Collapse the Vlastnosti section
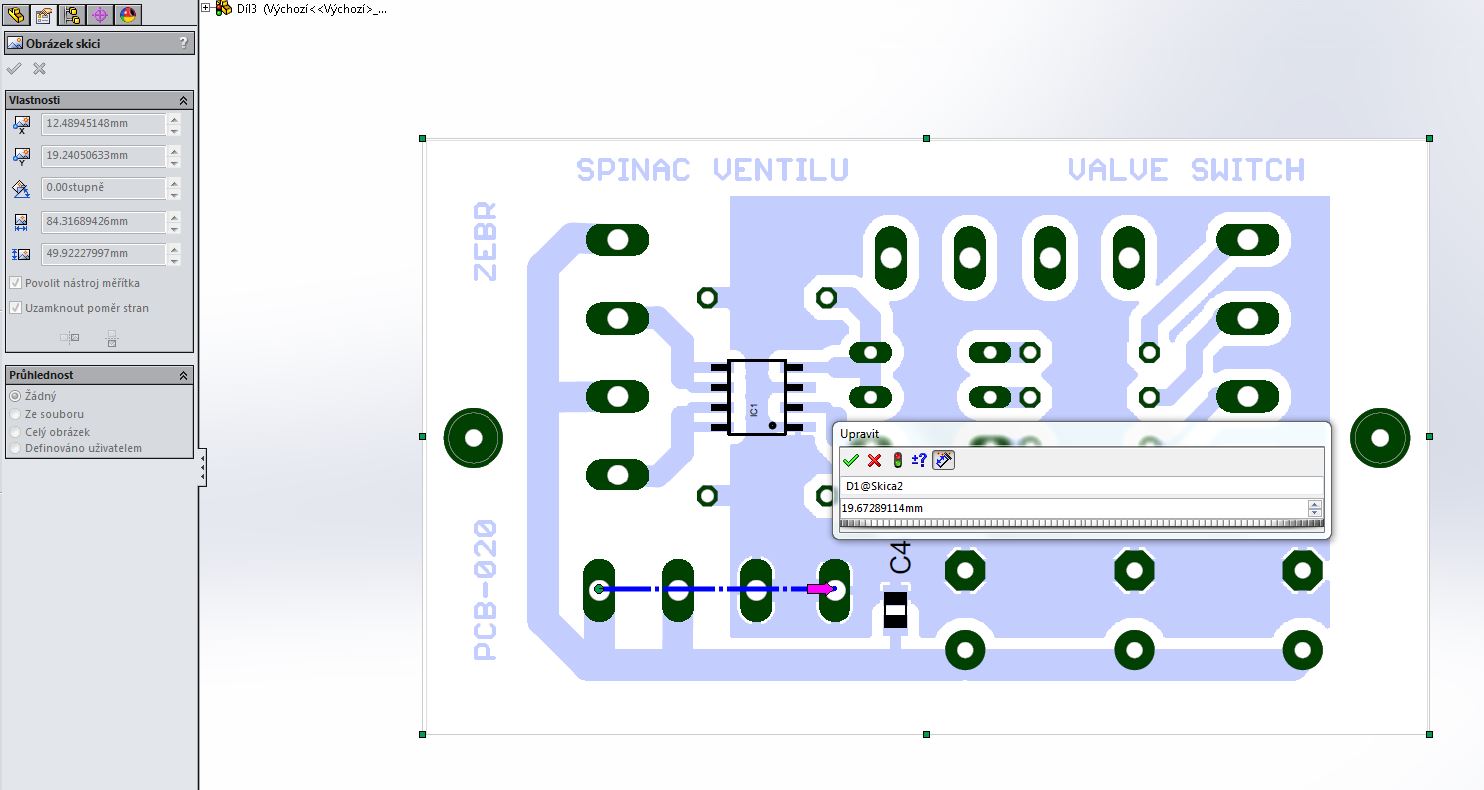 (x=183, y=101)
